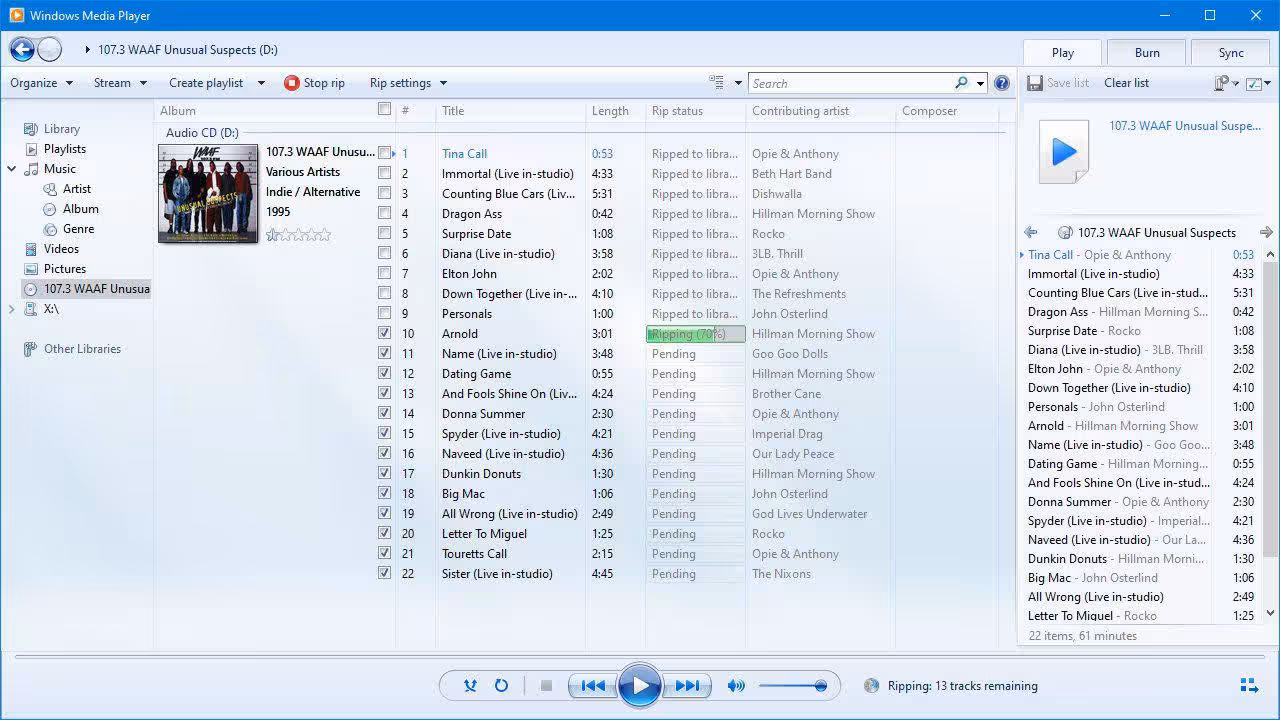The image size is (1280, 720).
Task: Switch to the Play tab
Action: coord(1062,53)
